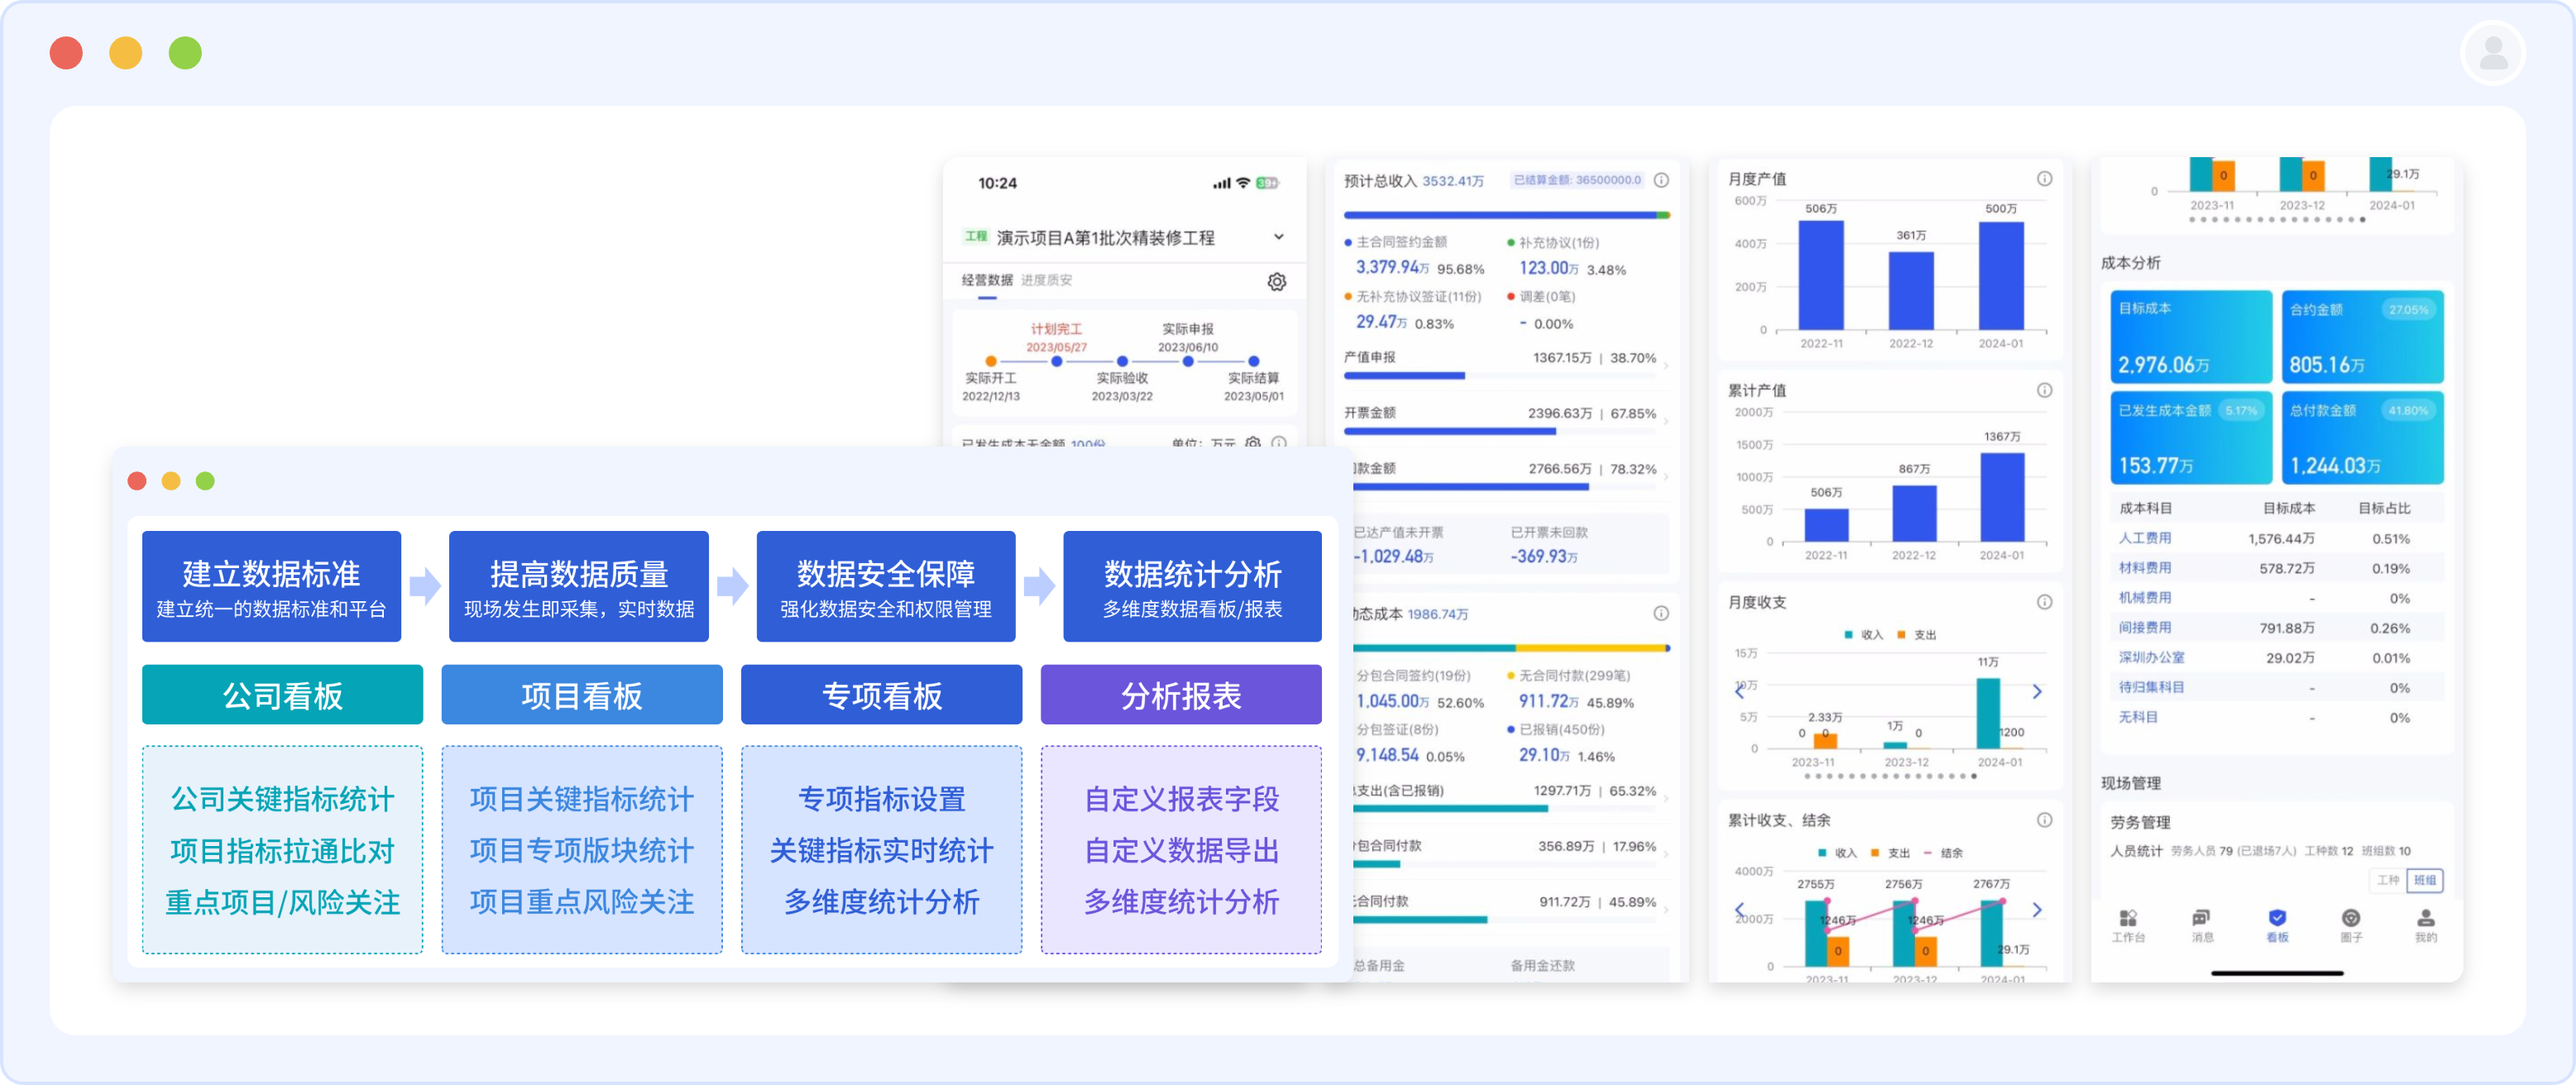Screen dimensions: 2576x1085
Task: Click the 目标成本 2,976.06万 card
Action: tap(2191, 337)
